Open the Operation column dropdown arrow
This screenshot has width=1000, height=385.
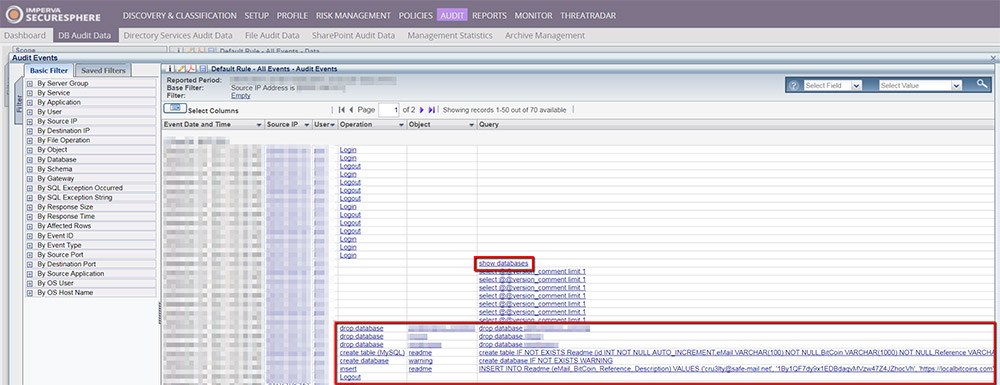point(402,125)
